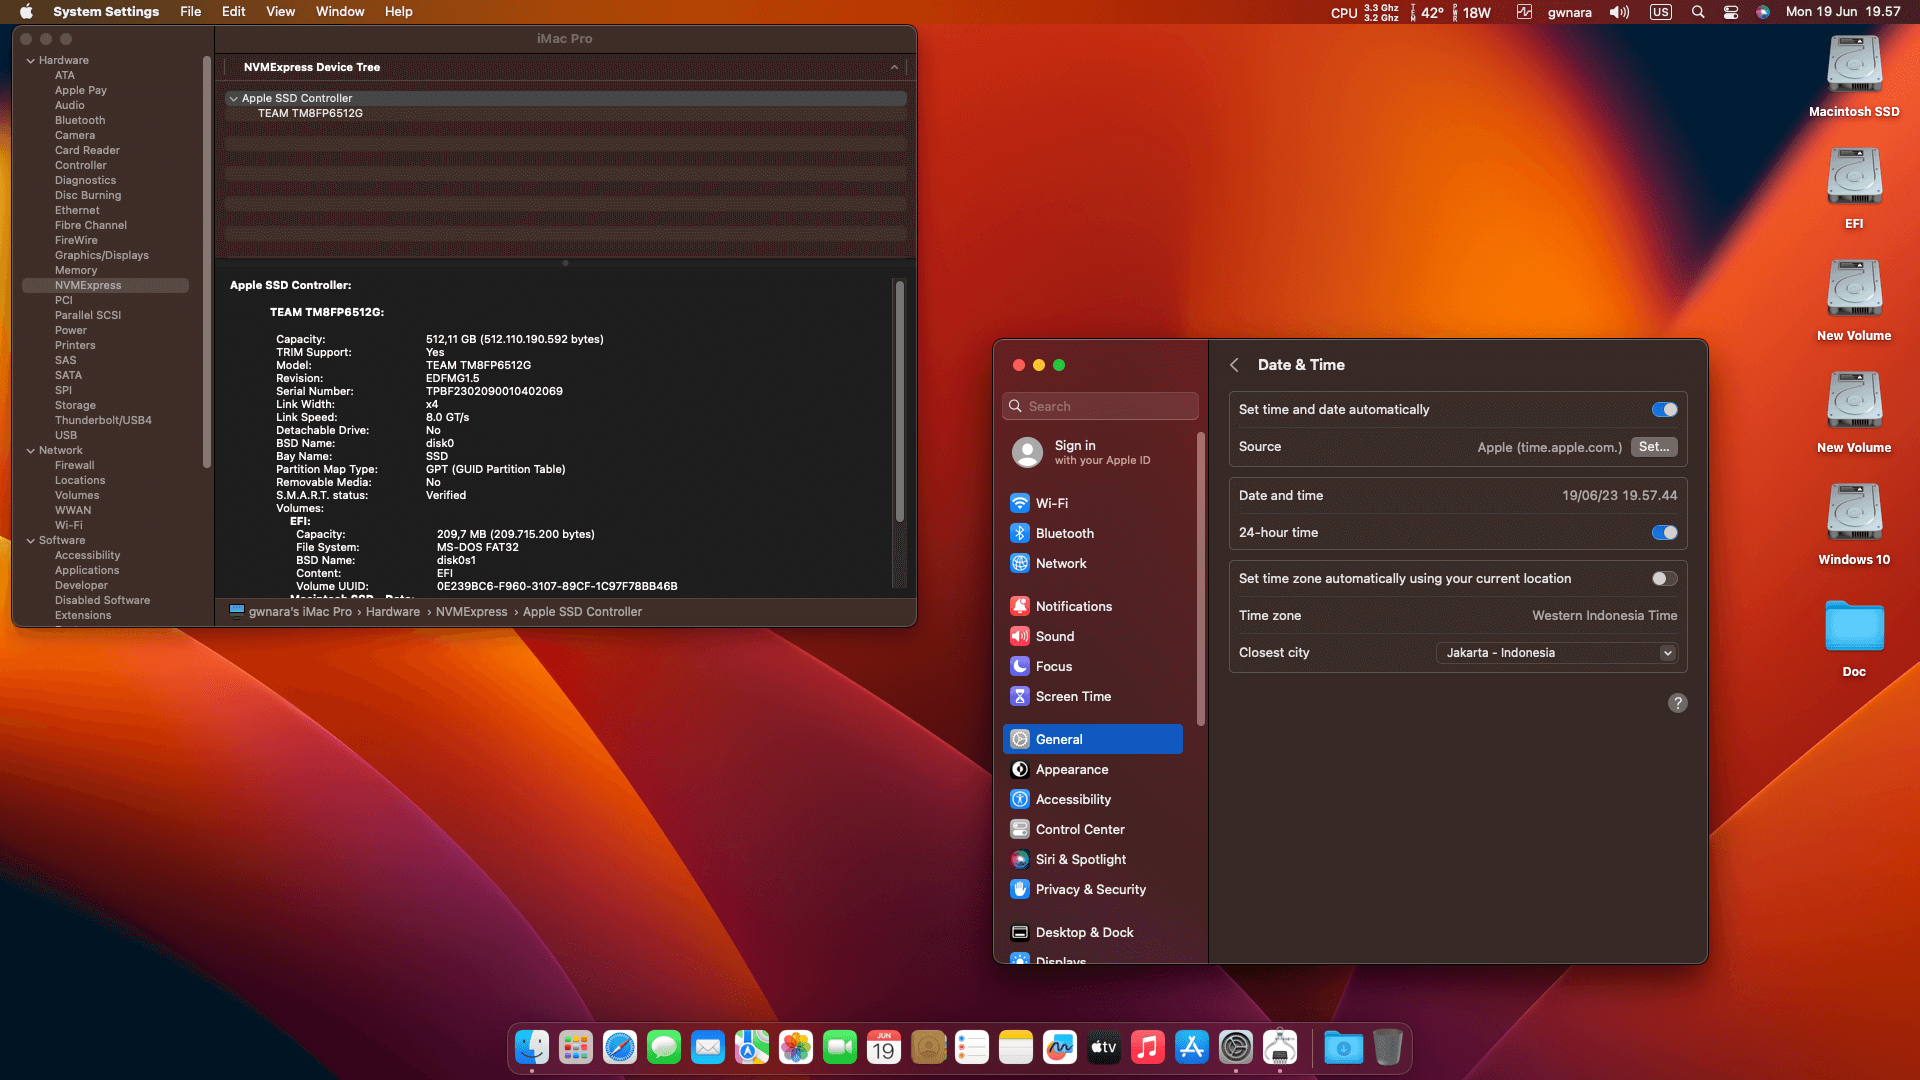Click Hardware in System Information path bar
The height and width of the screenshot is (1080, 1920).
393,612
